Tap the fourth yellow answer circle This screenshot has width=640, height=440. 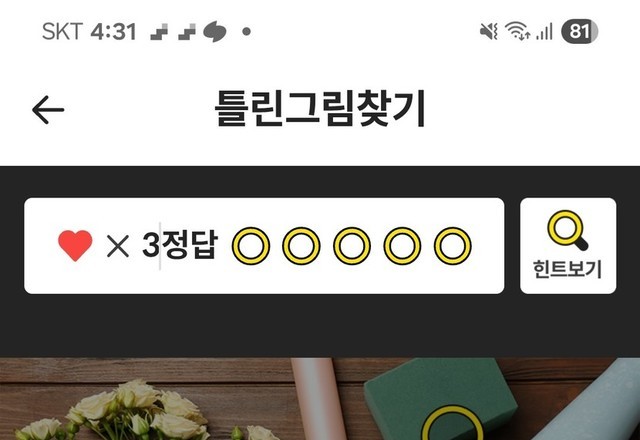point(402,246)
